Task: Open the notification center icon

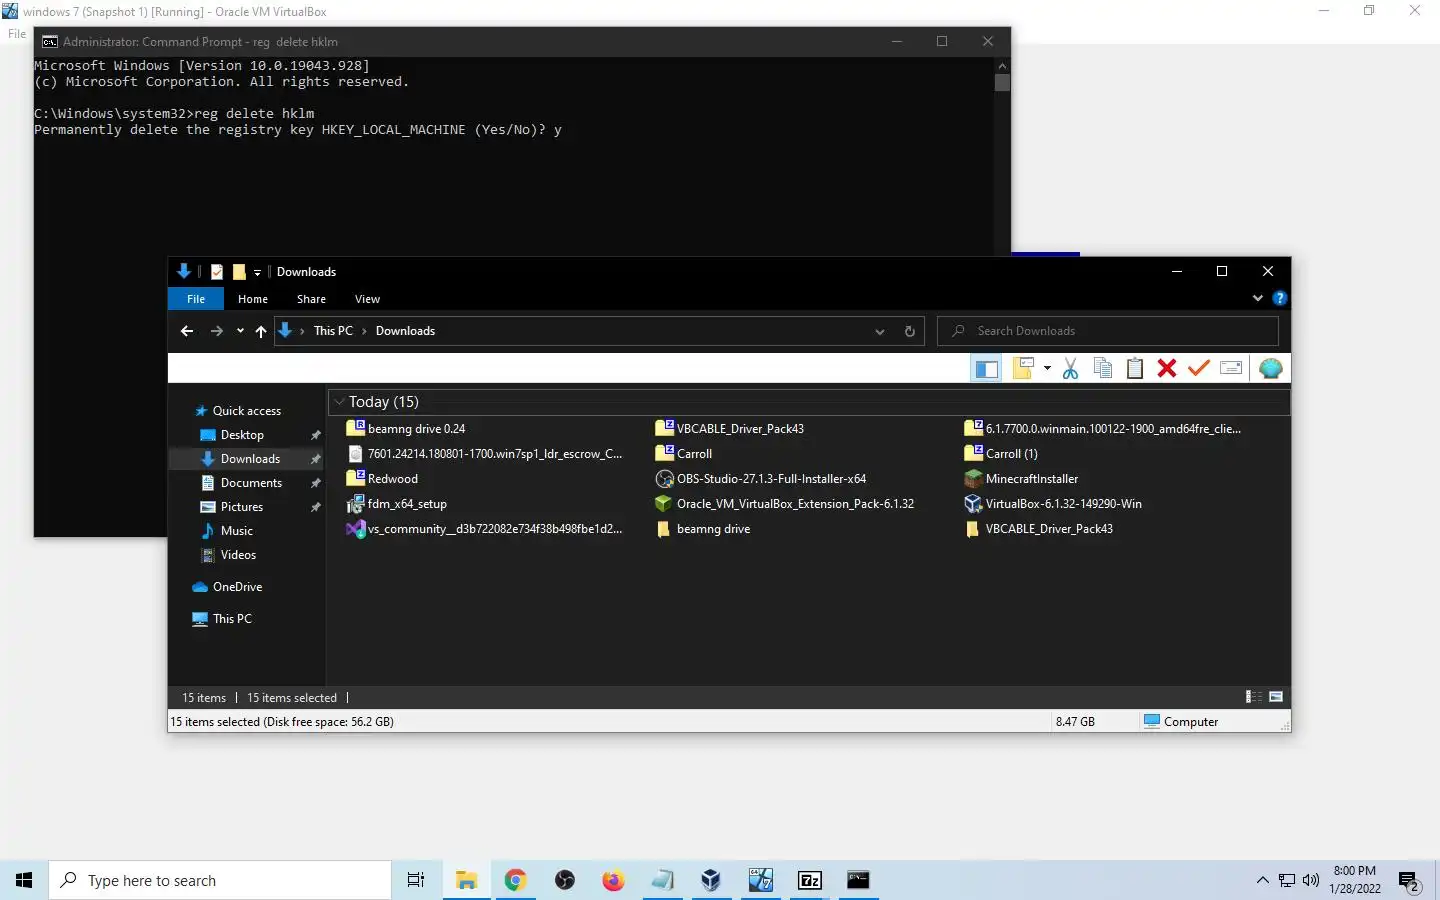Action: 1410,882
